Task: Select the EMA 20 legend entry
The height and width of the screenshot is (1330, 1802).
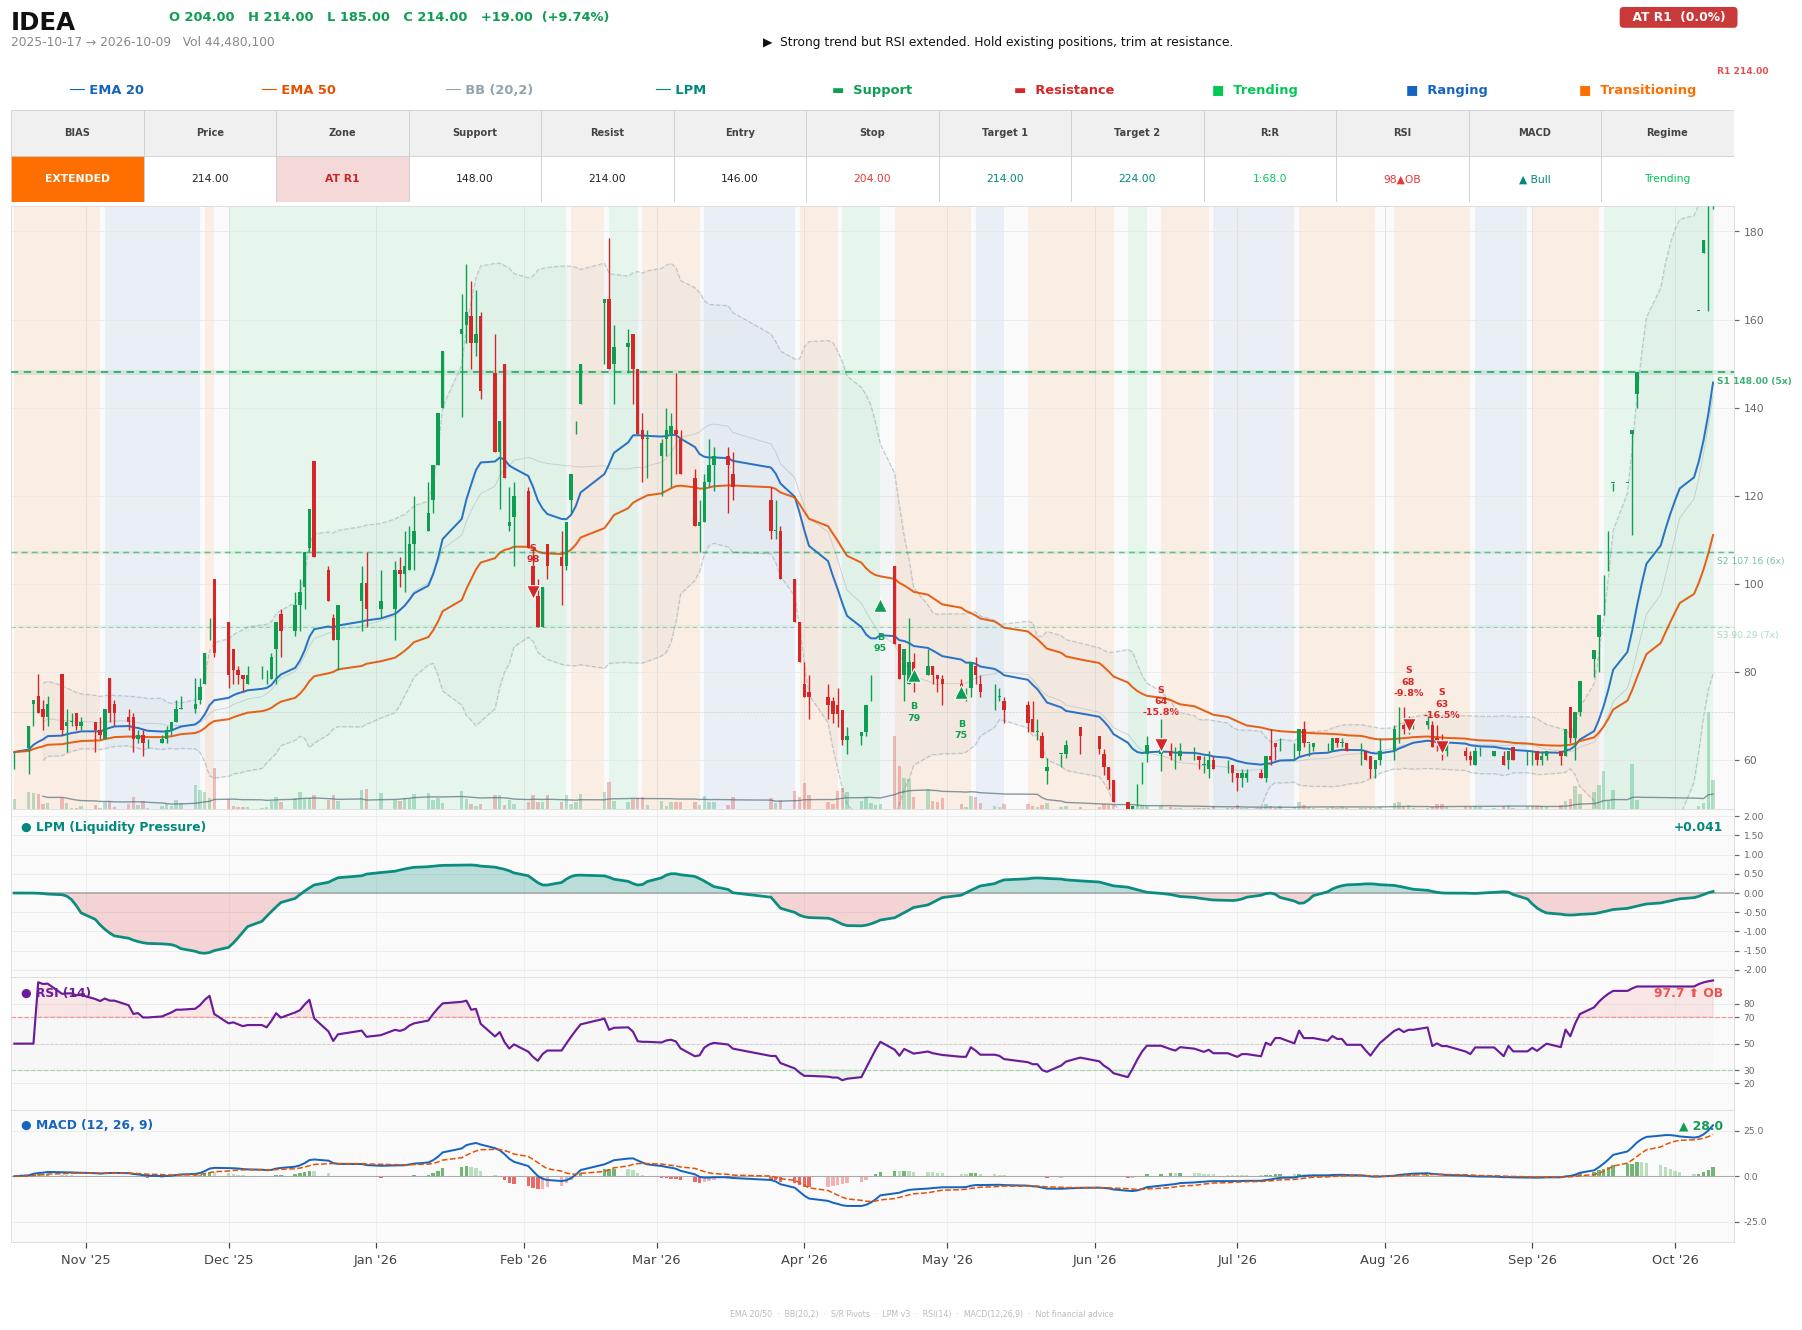Action: coord(107,90)
